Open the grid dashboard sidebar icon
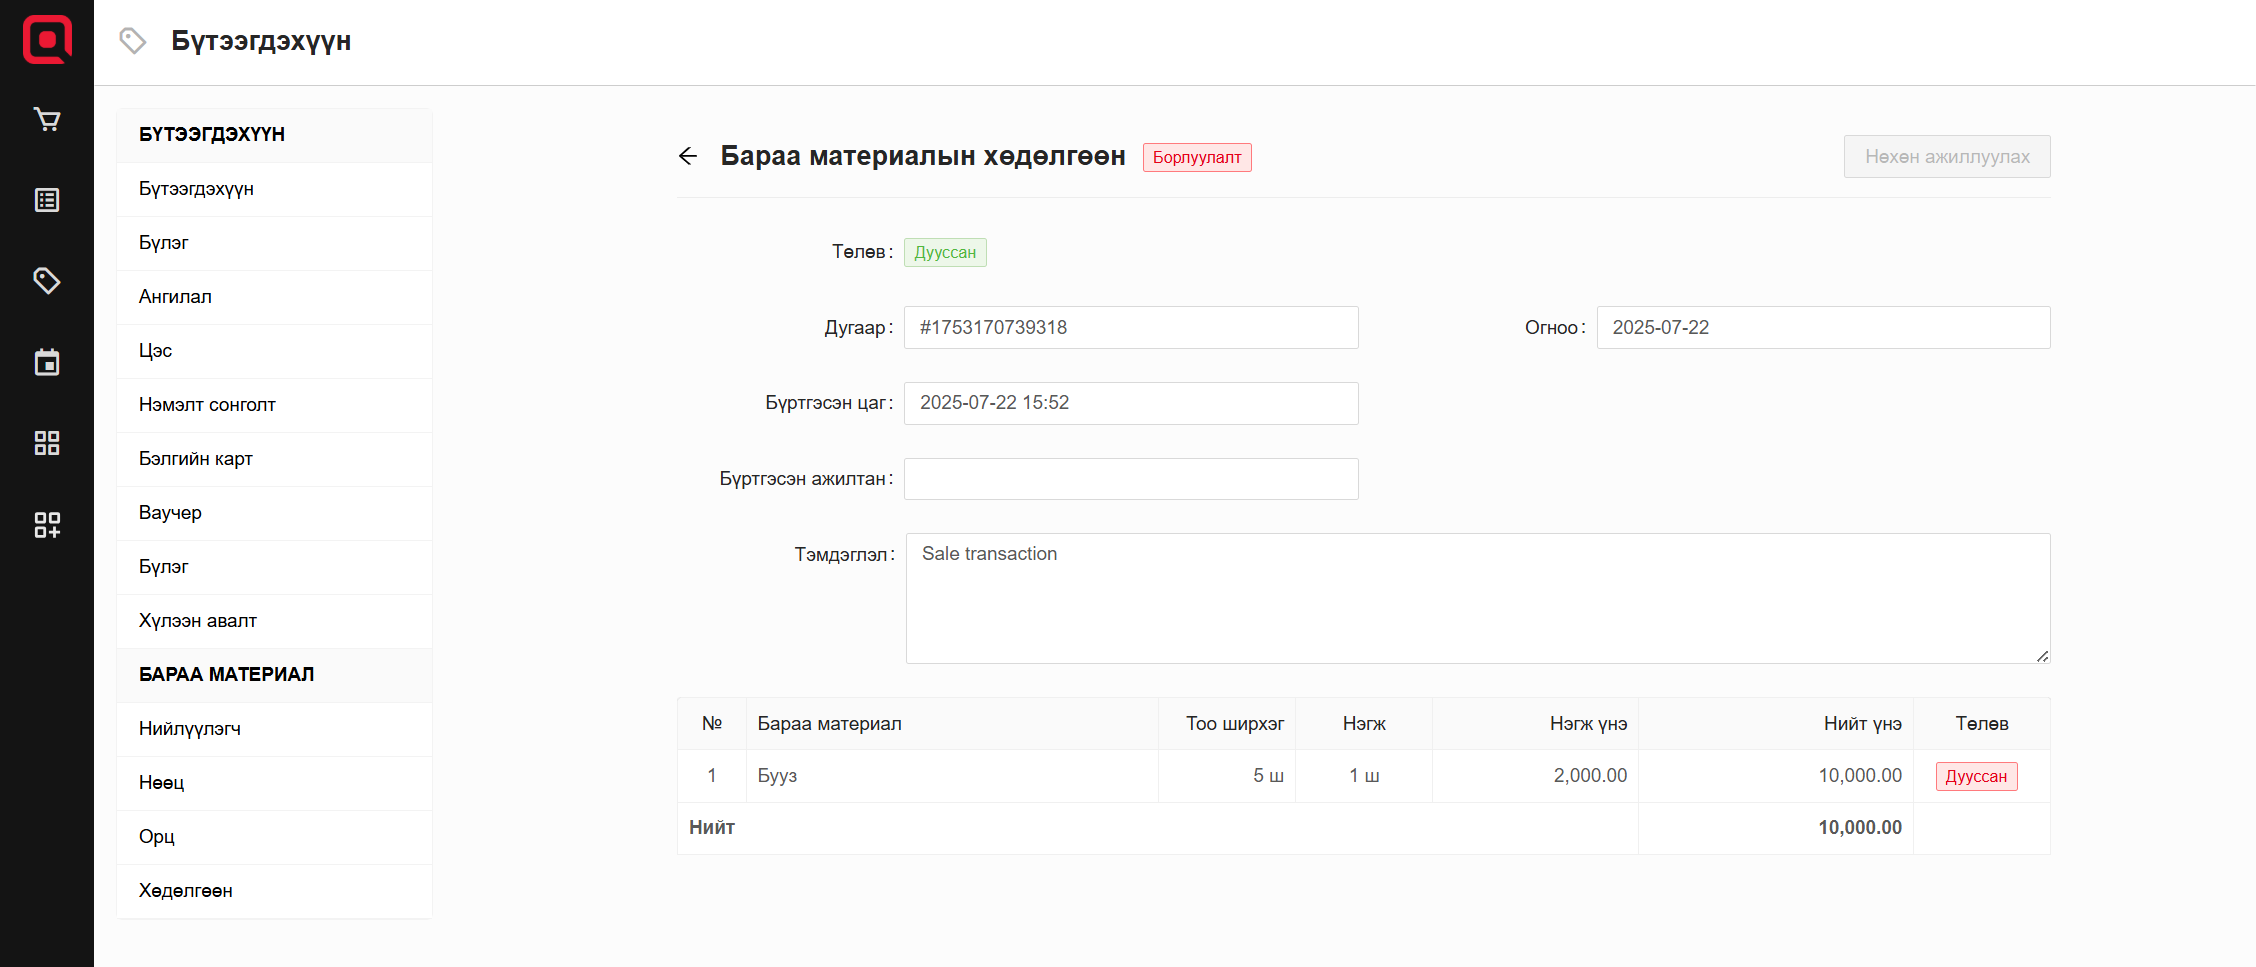This screenshot has height=967, width=2256. [47, 443]
